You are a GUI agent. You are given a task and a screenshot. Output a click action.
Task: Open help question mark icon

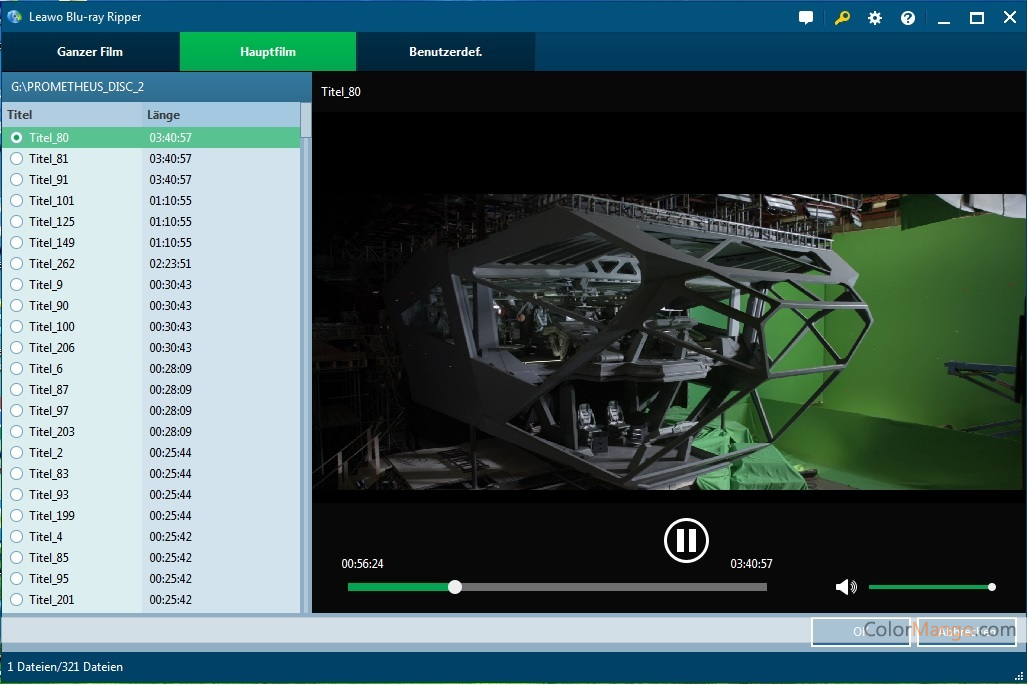pos(908,18)
